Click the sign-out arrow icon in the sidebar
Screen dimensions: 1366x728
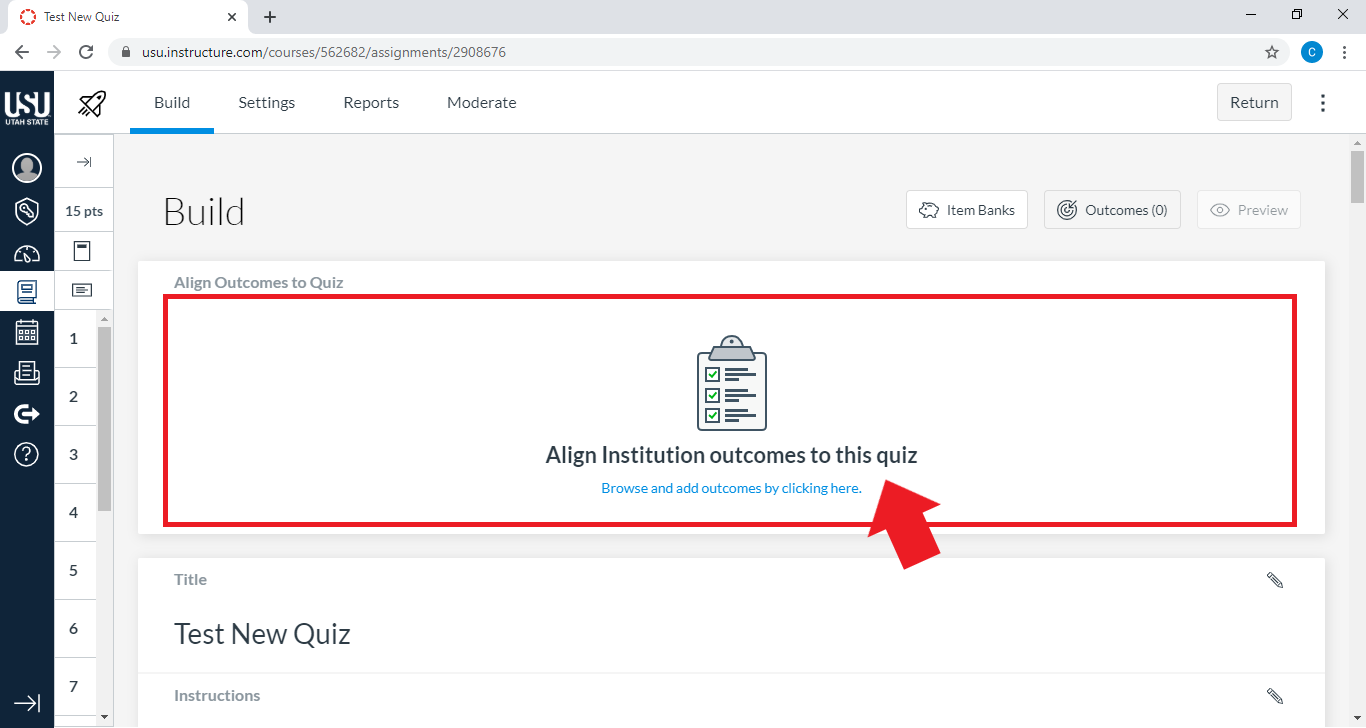pyautogui.click(x=27, y=413)
